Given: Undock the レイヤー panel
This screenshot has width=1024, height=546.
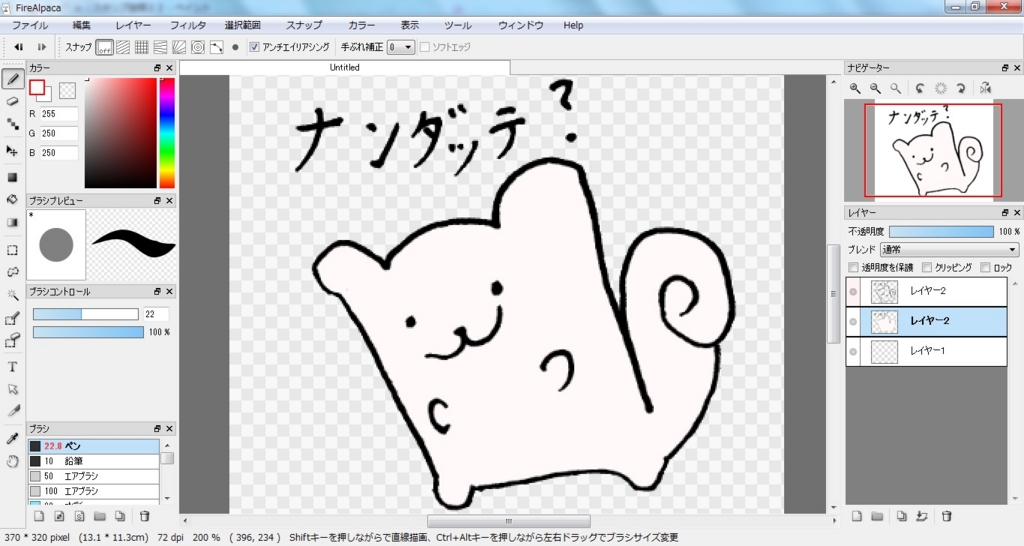Looking at the screenshot, I should tap(1005, 213).
